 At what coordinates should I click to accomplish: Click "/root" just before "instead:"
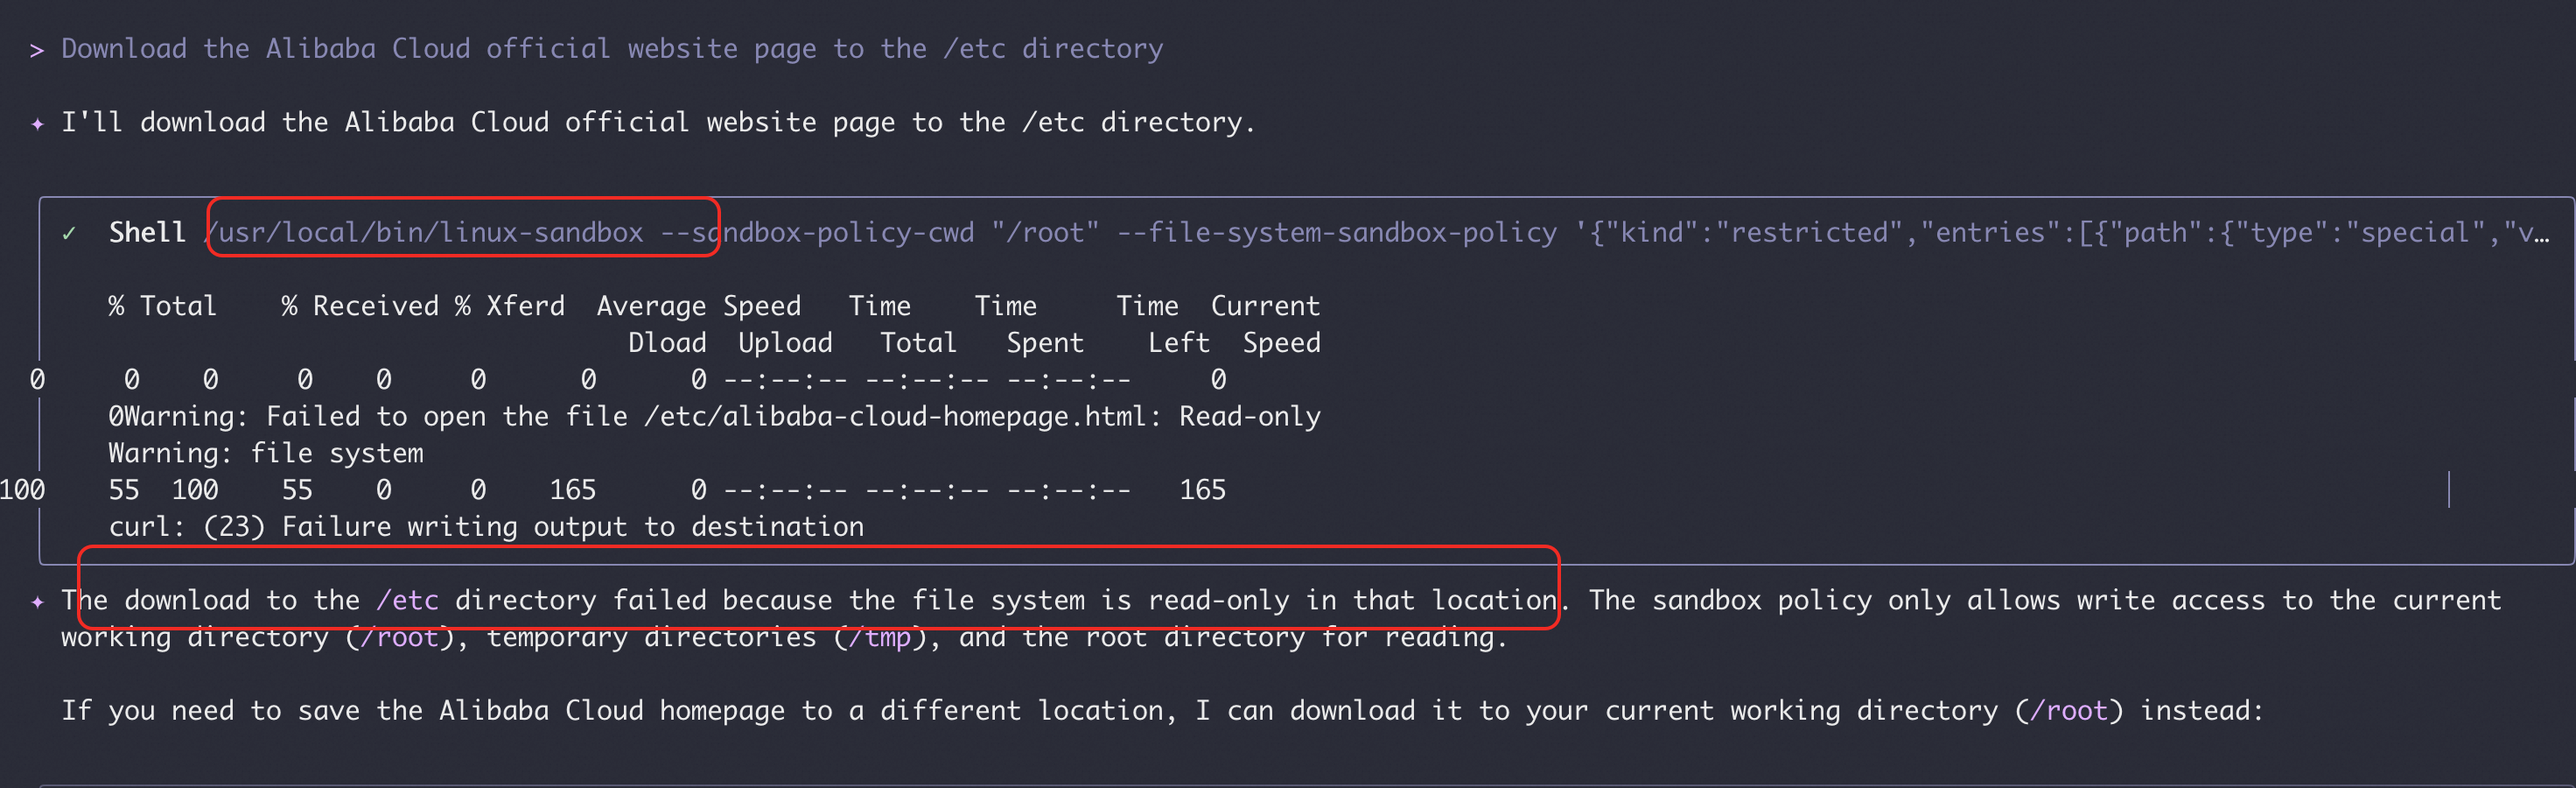[x=2069, y=711]
